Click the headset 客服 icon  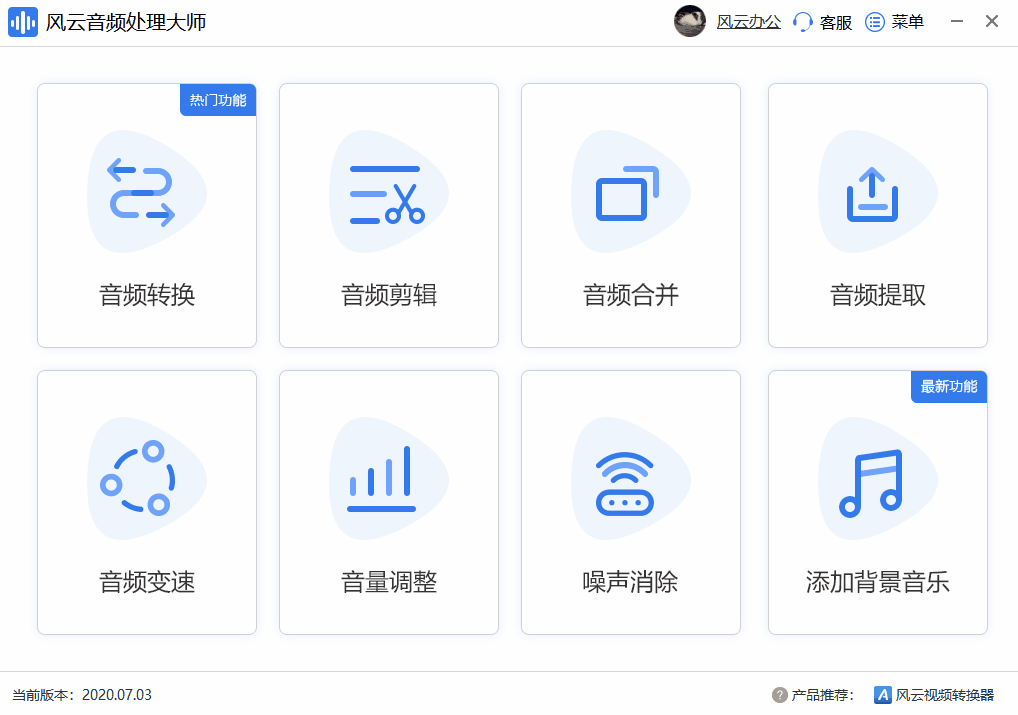coord(803,22)
